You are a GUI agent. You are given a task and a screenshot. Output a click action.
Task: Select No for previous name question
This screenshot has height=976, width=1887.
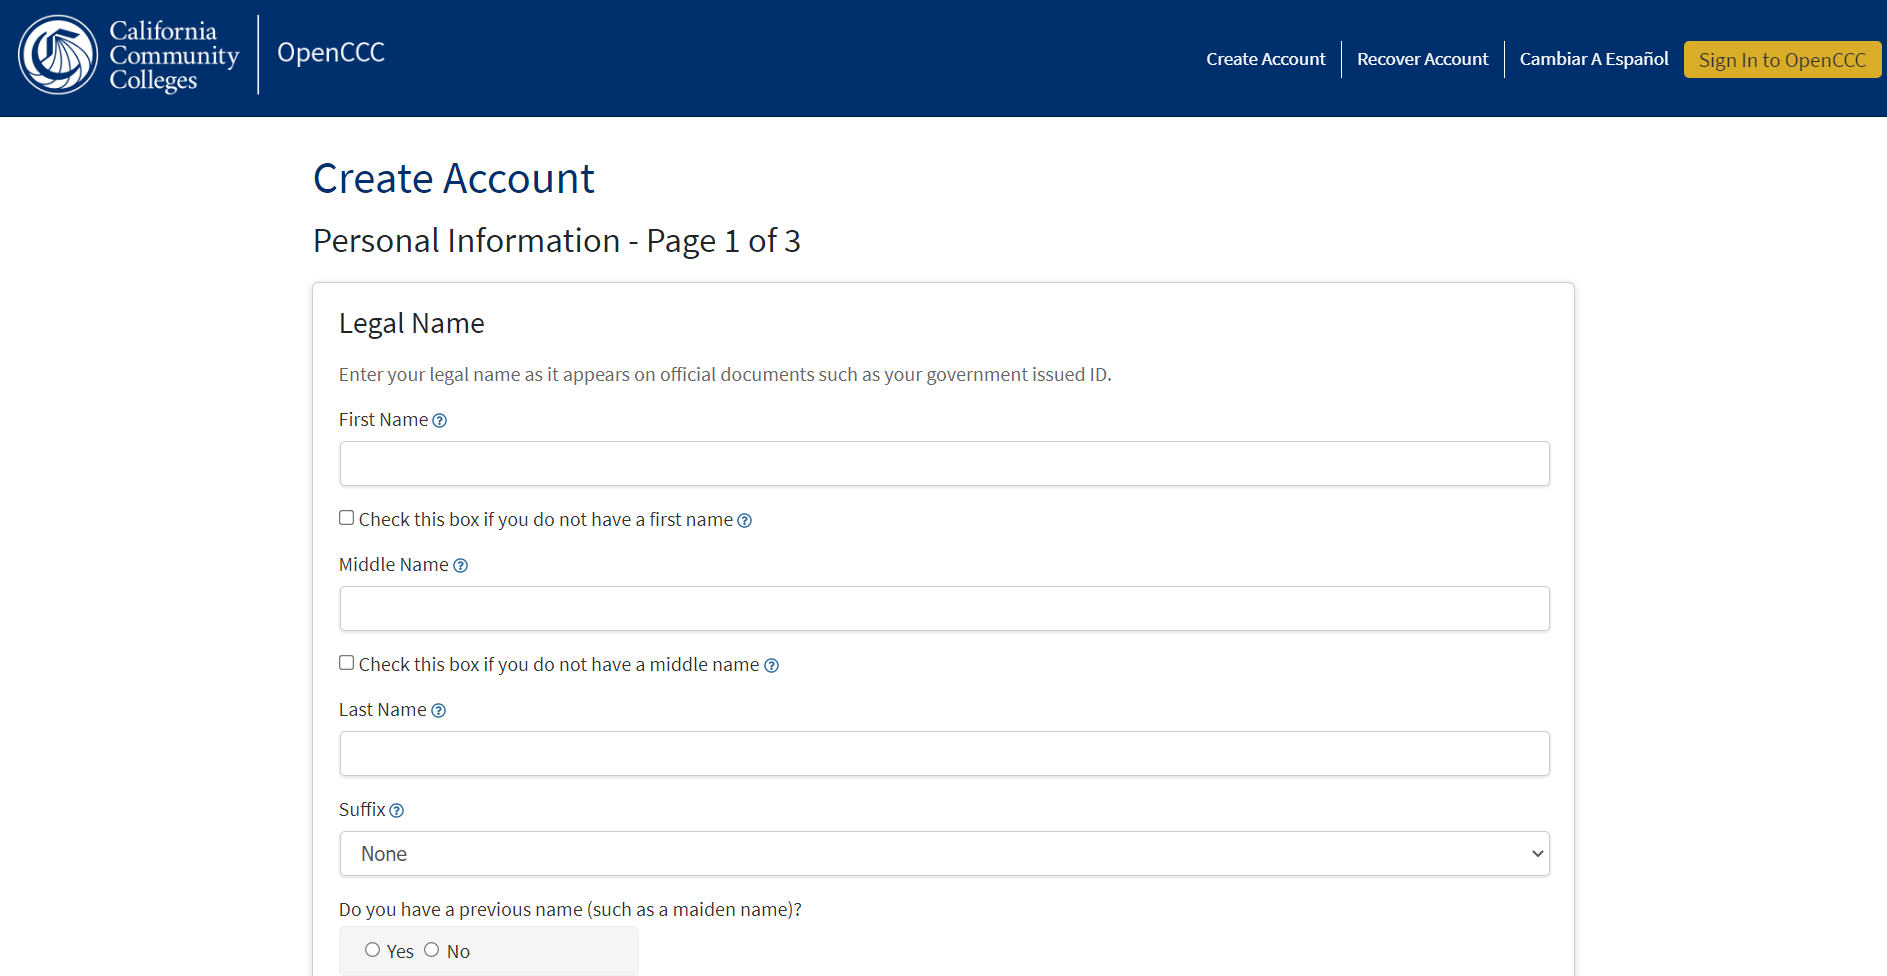[431, 949]
